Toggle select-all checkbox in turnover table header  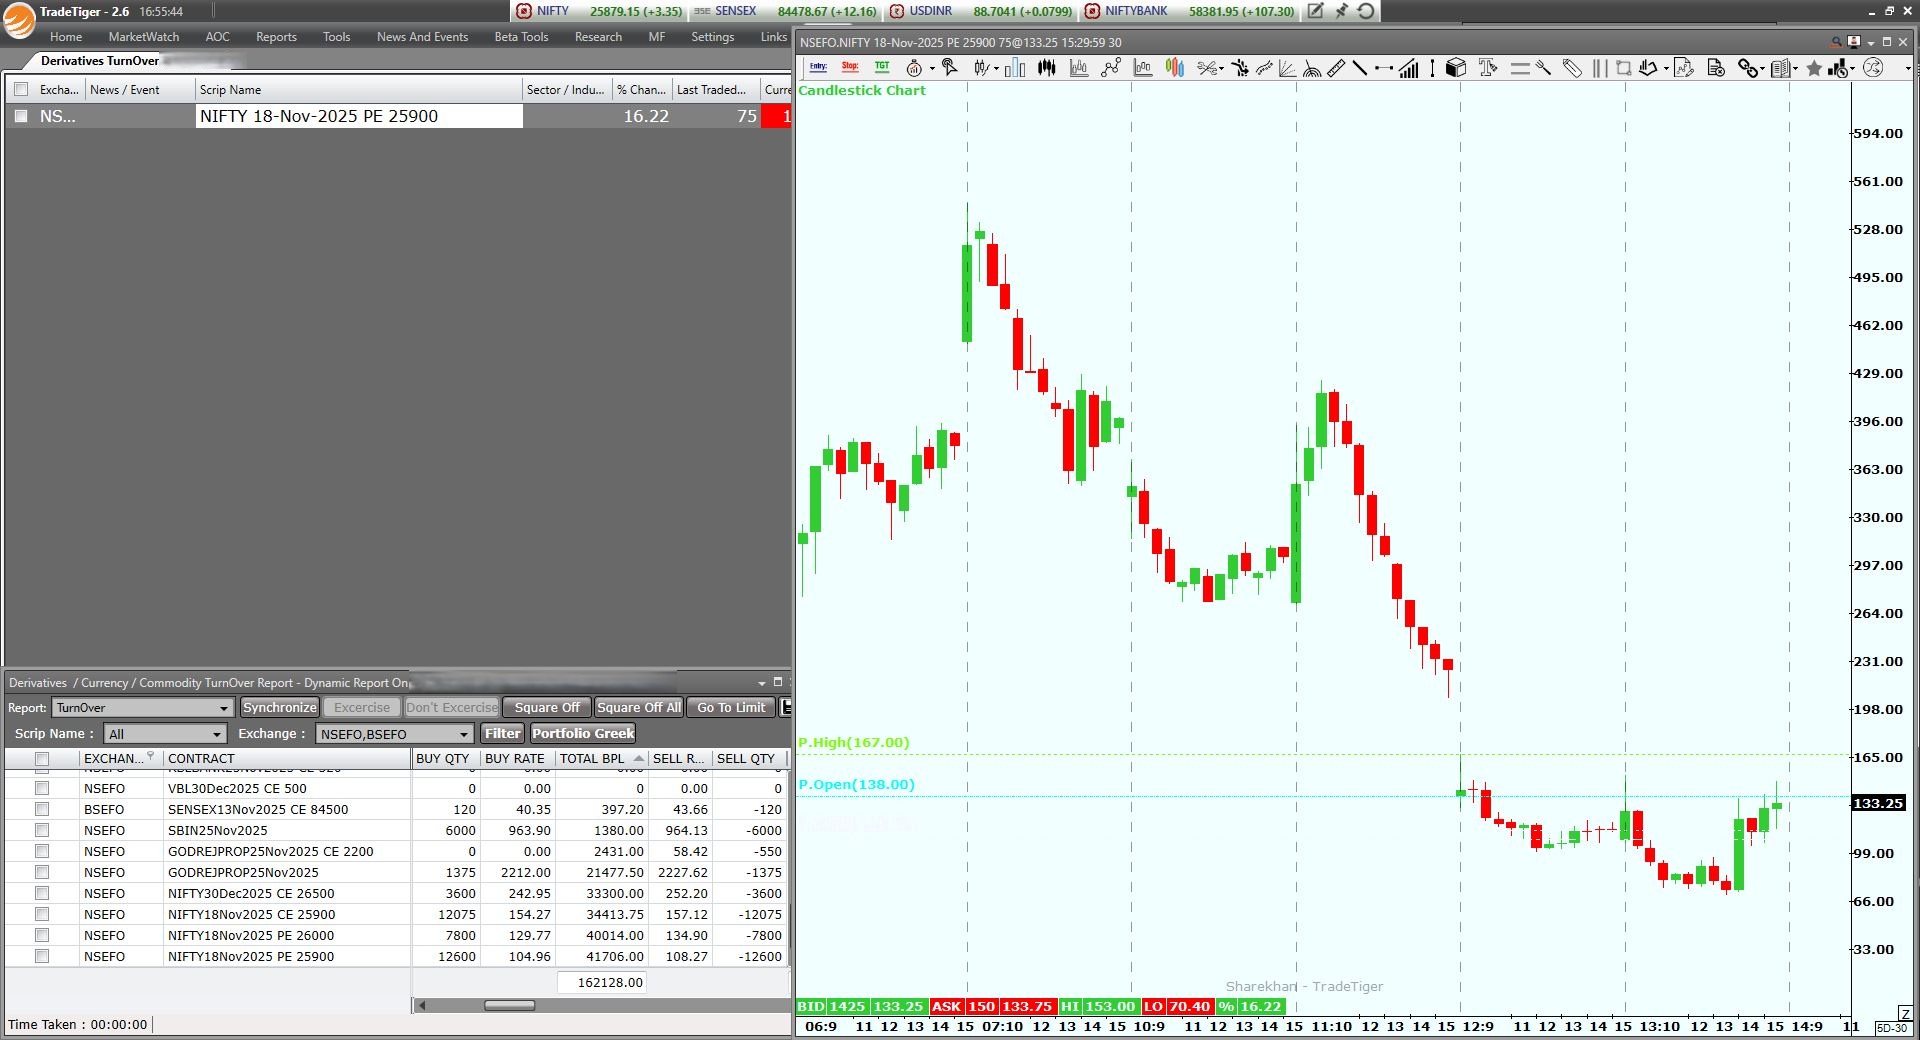[x=42, y=759]
